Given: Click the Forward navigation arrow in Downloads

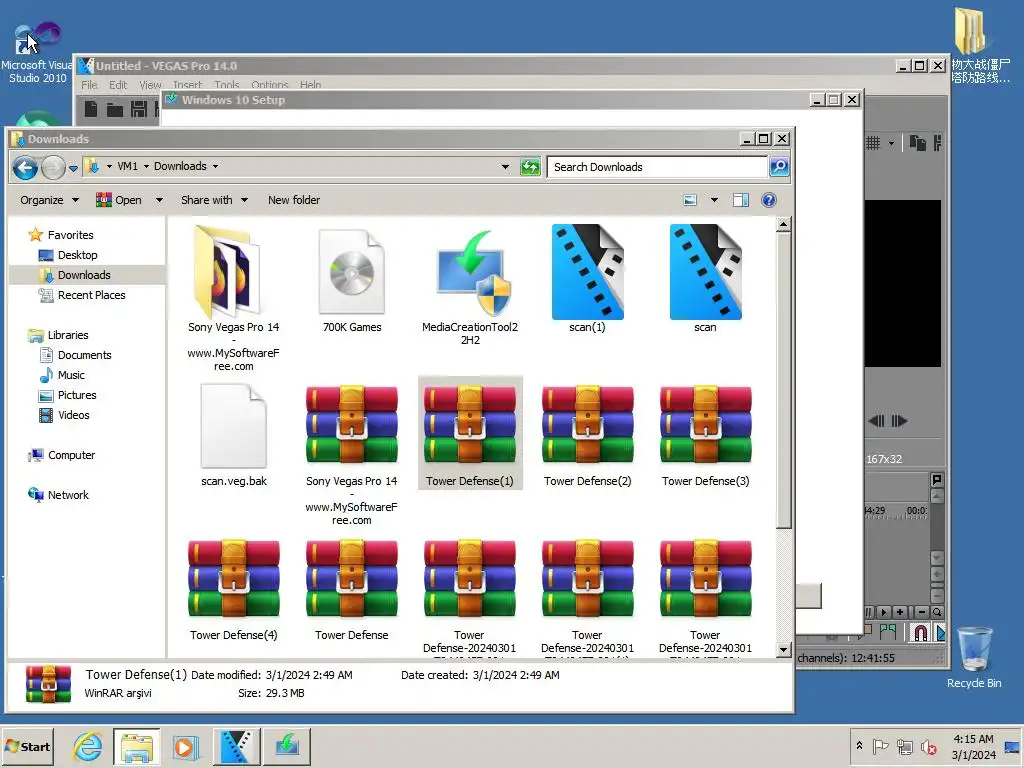Looking at the screenshot, I should click(53, 168).
